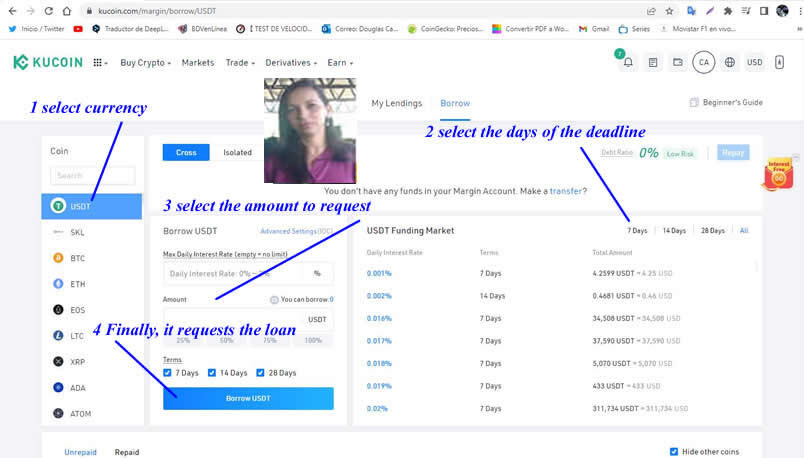Open the Gmail bookmark
The height and width of the screenshot is (458, 804).
(x=594, y=29)
